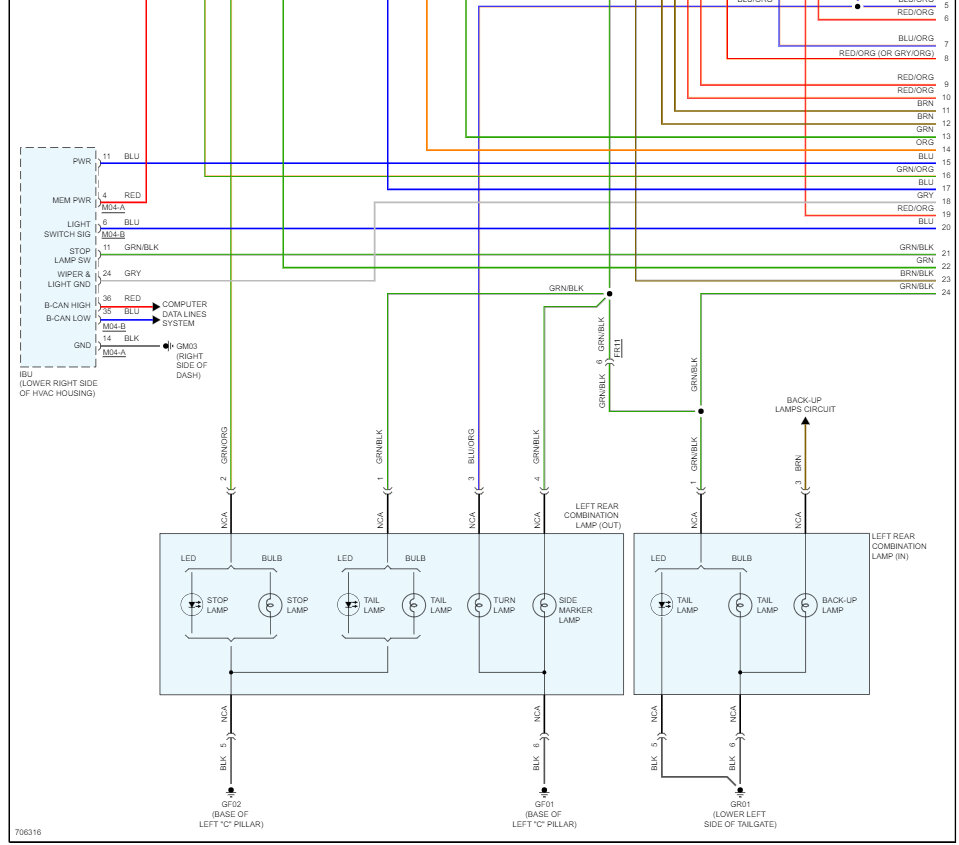Click the LEFT REAR COMBINATION LAMP (IN) label

[899, 546]
